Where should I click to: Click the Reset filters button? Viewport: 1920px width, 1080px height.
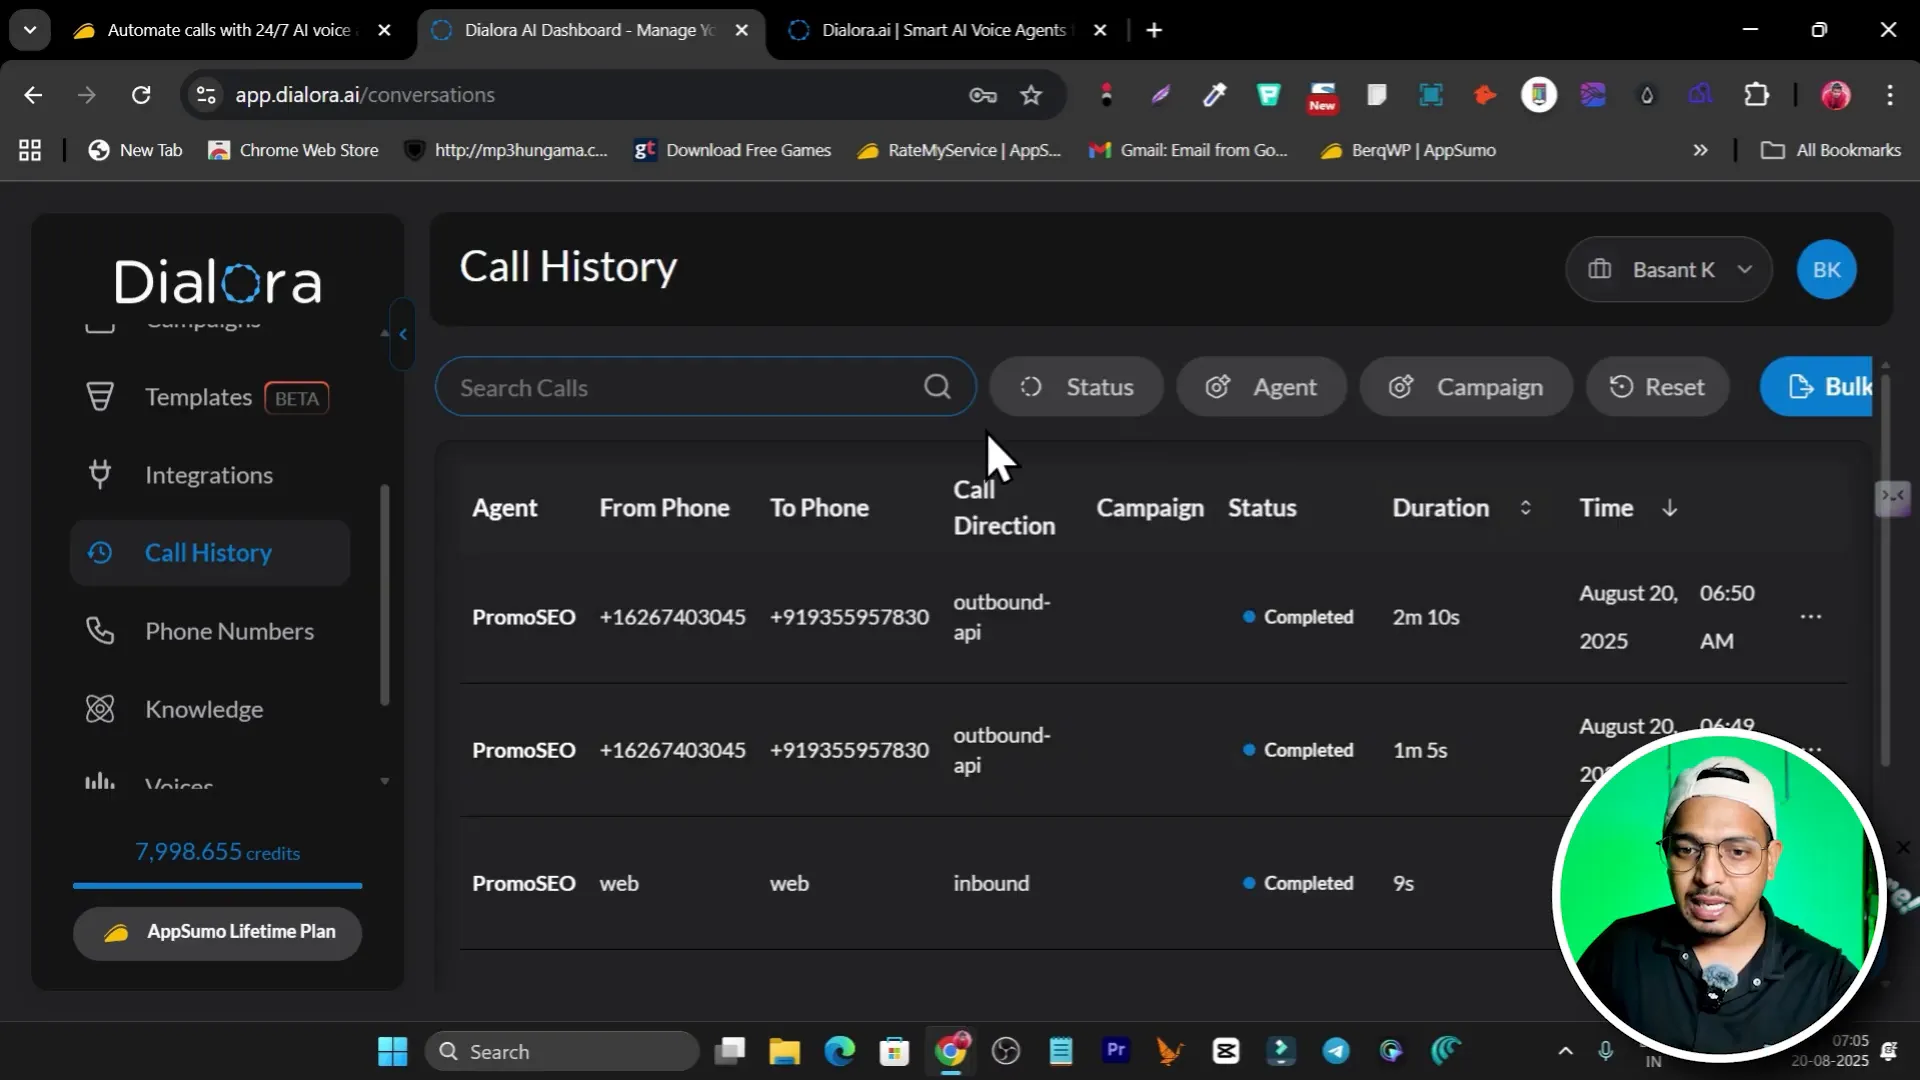tap(1657, 387)
